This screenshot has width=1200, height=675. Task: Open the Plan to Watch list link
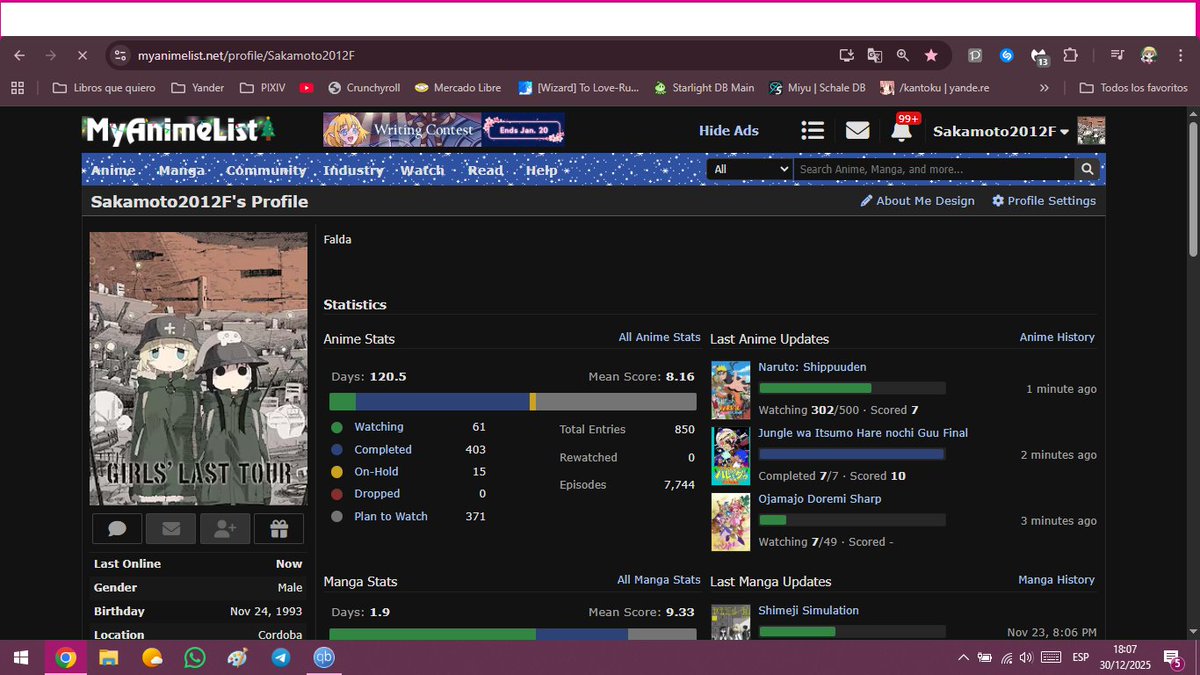(391, 516)
